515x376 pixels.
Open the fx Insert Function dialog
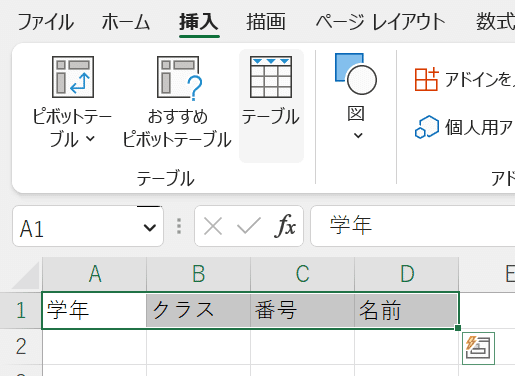click(285, 226)
